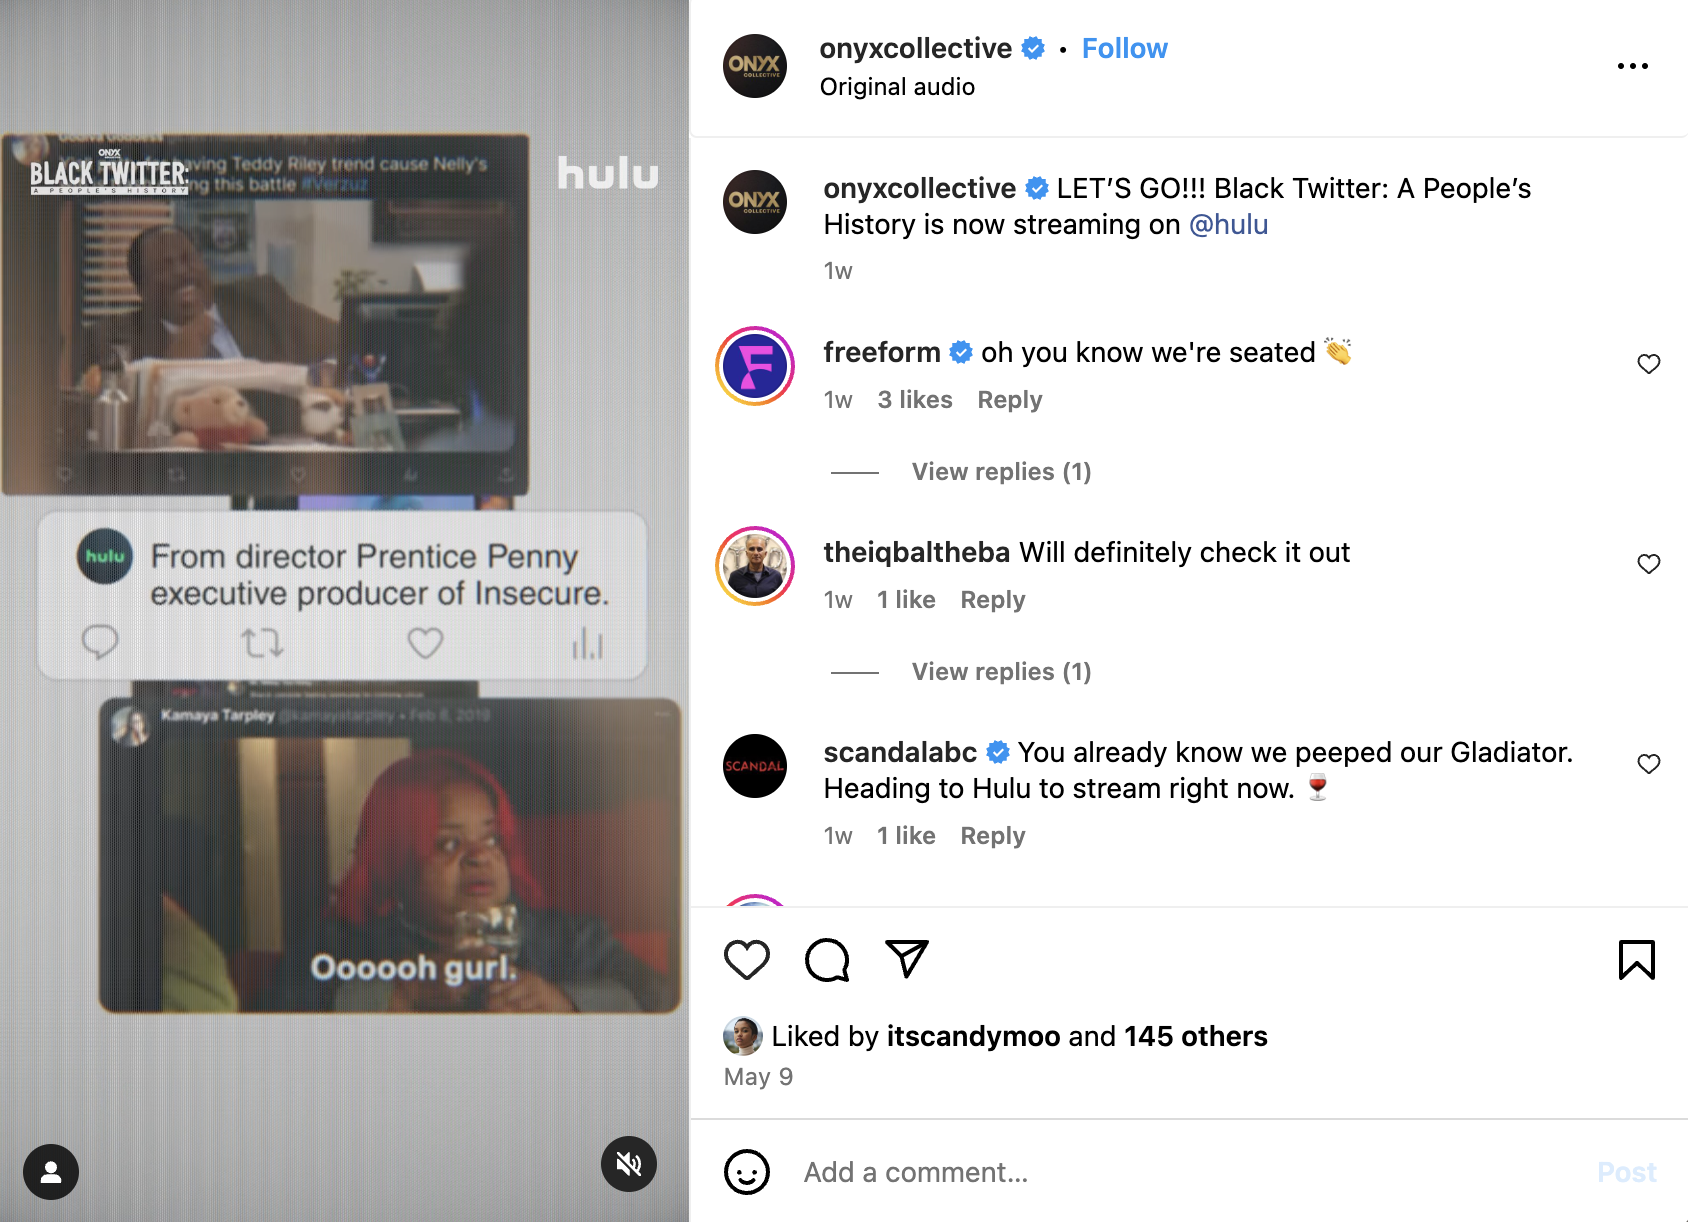The height and width of the screenshot is (1222, 1688).
Task: Open comments with the speech bubble icon
Action: click(x=827, y=960)
